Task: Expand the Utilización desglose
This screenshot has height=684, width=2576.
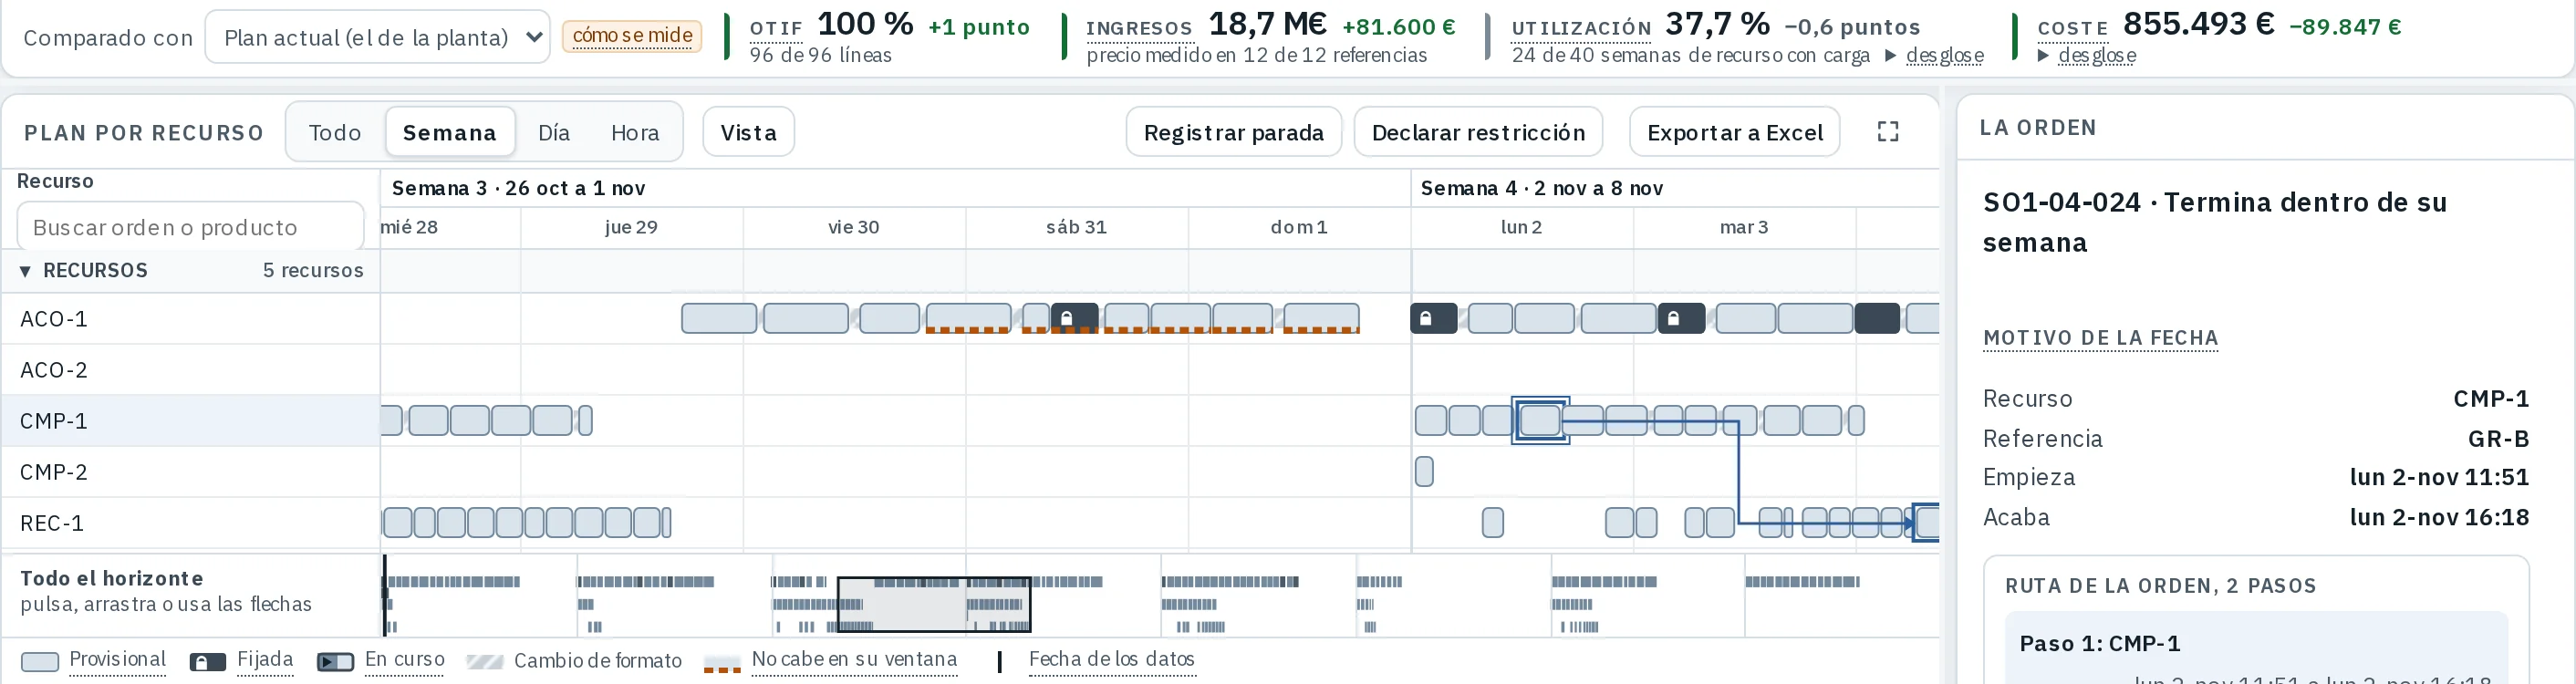Action: [x=1934, y=55]
